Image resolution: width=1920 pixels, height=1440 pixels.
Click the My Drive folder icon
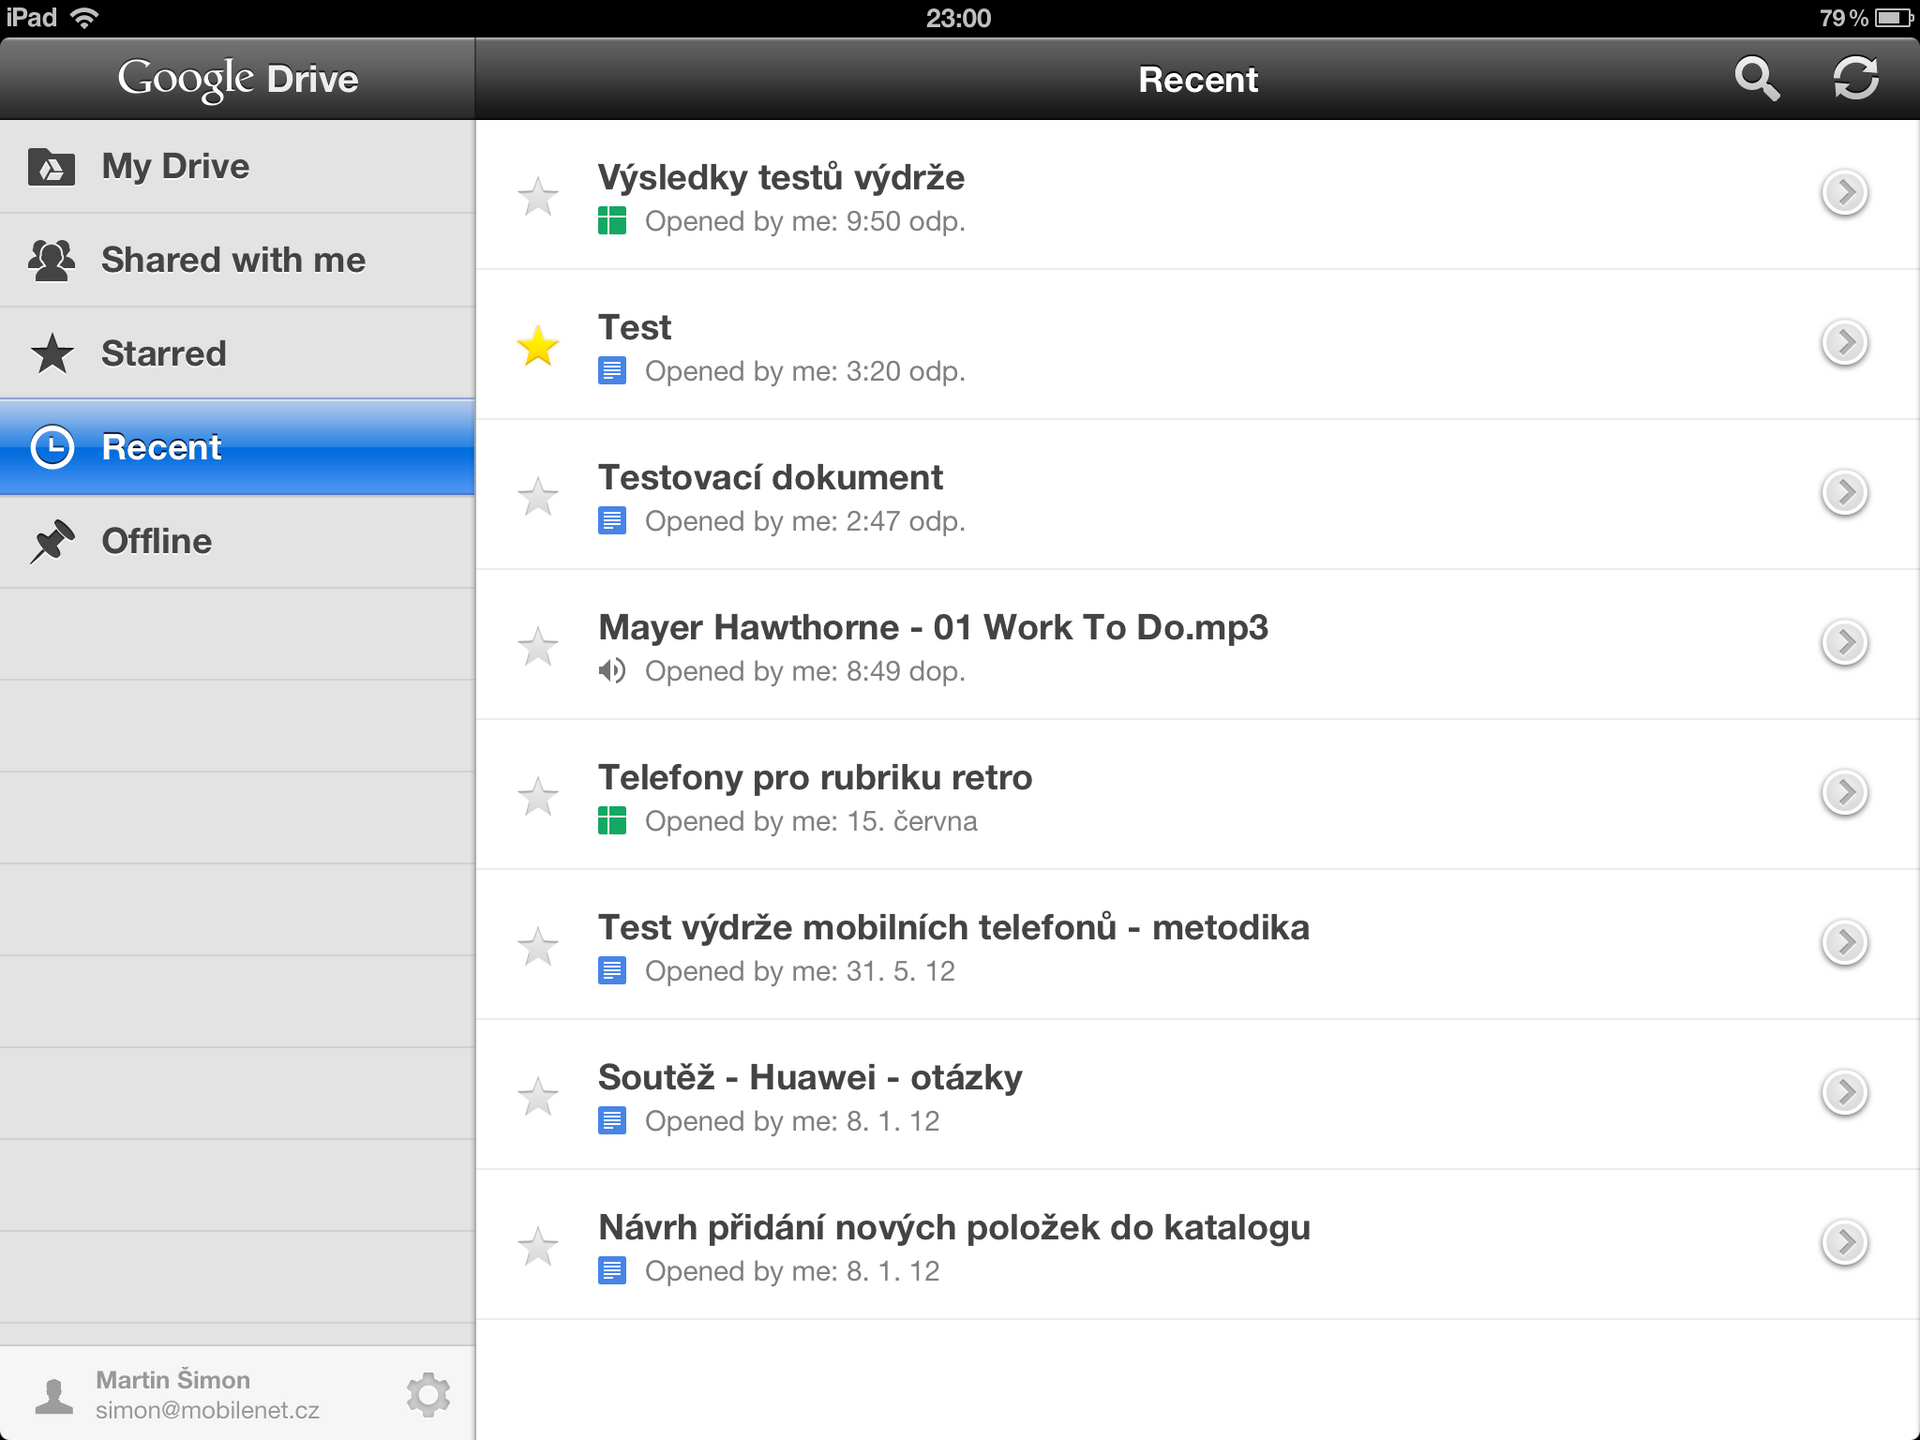(51, 165)
